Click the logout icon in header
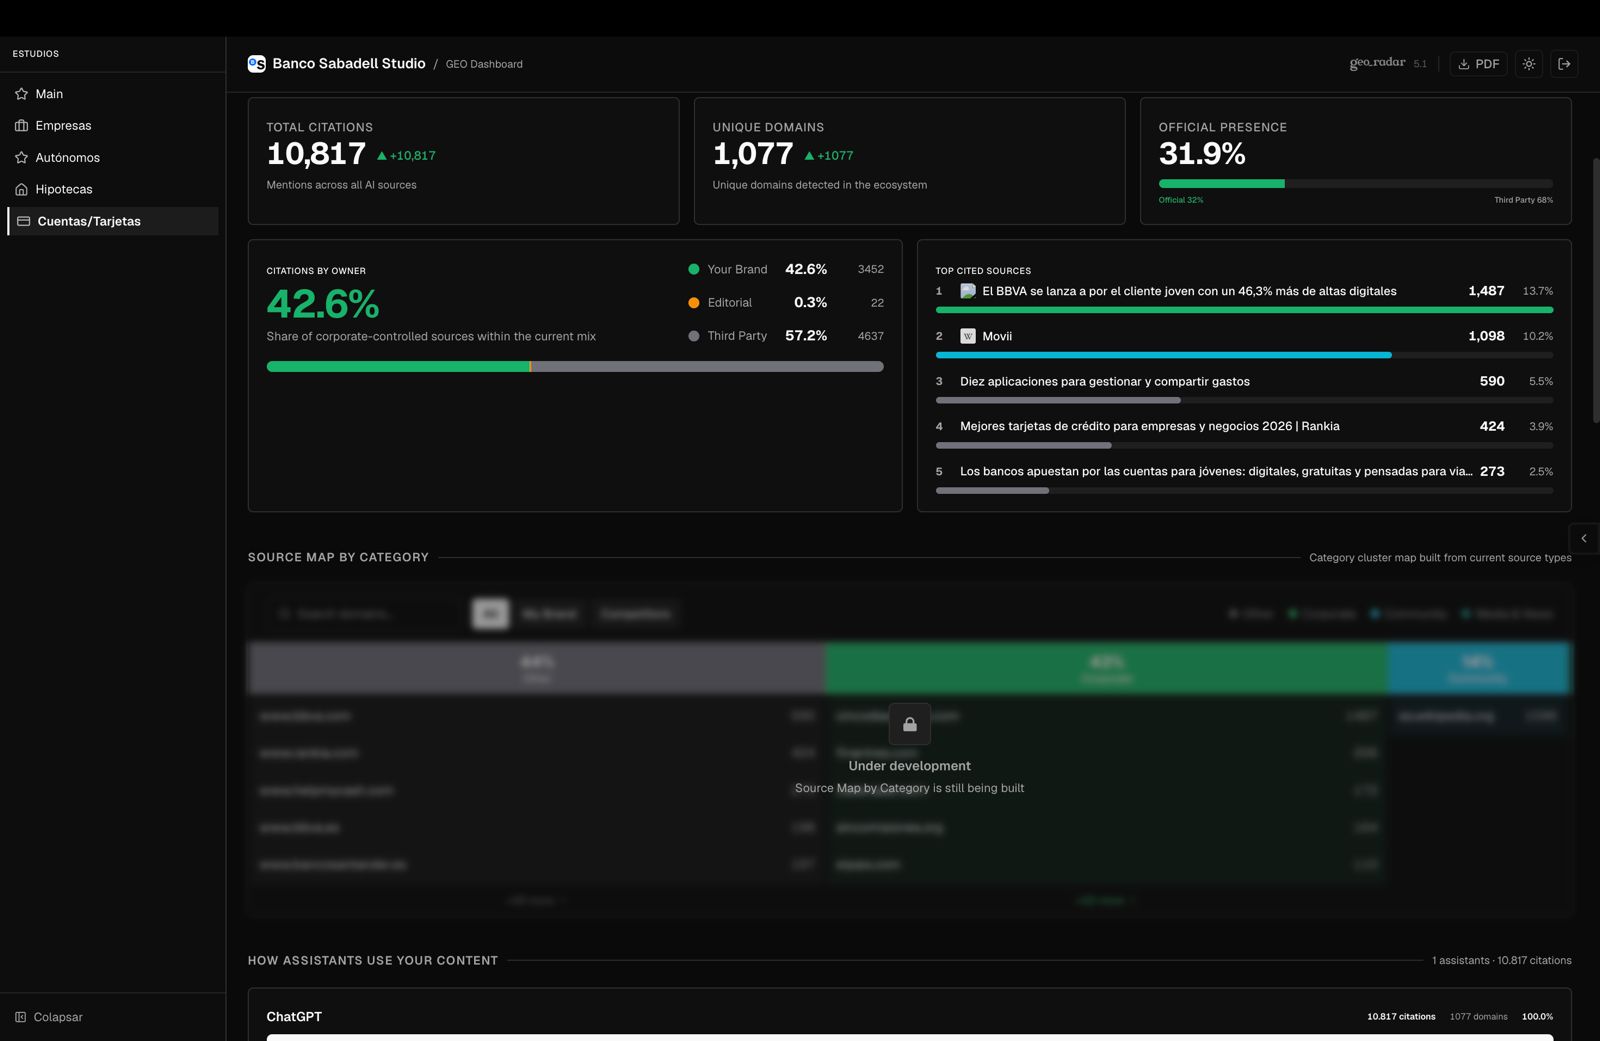1600x1041 pixels. [x=1564, y=64]
